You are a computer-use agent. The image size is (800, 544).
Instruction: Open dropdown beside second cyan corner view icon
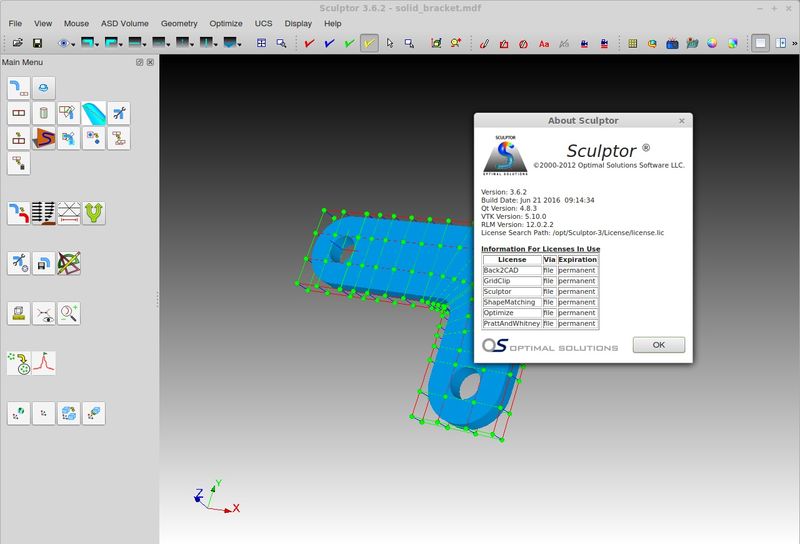pos(120,45)
